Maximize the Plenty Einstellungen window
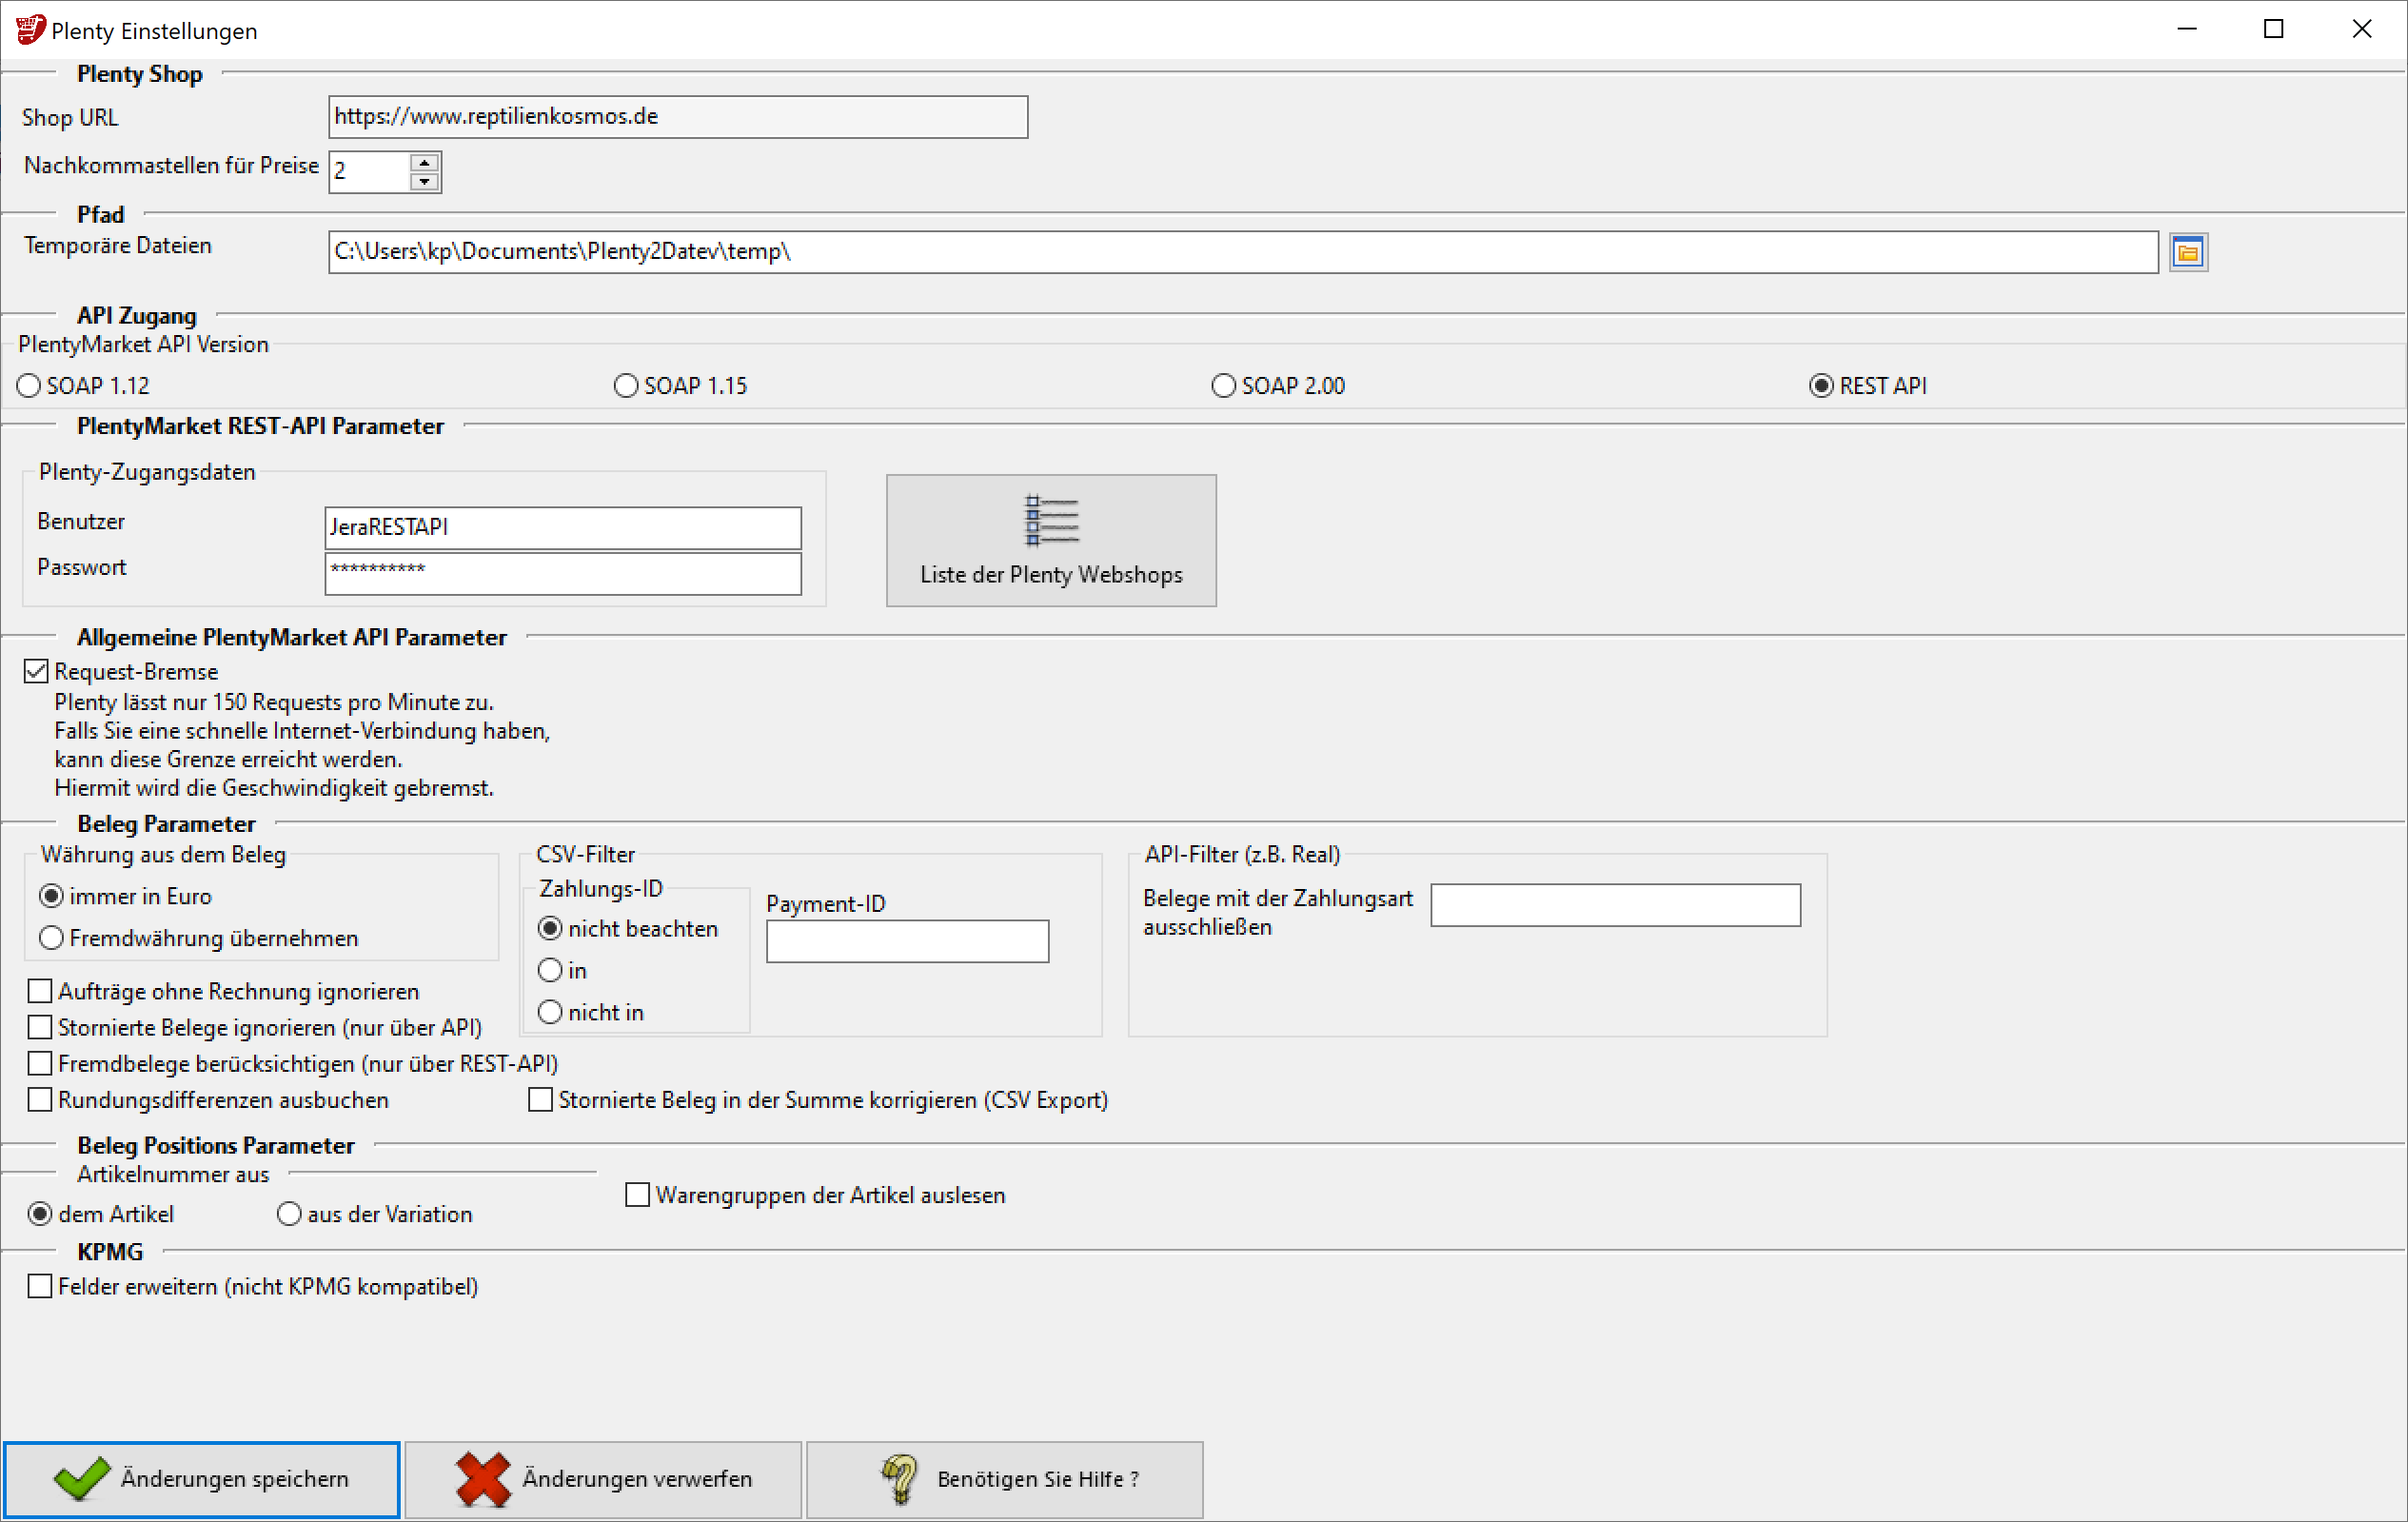This screenshot has width=2408, height=1522. click(2273, 30)
